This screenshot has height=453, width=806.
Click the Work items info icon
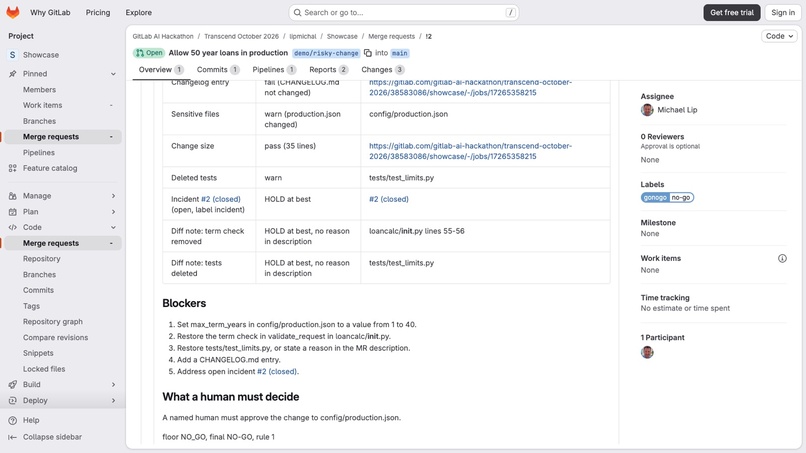point(782,259)
